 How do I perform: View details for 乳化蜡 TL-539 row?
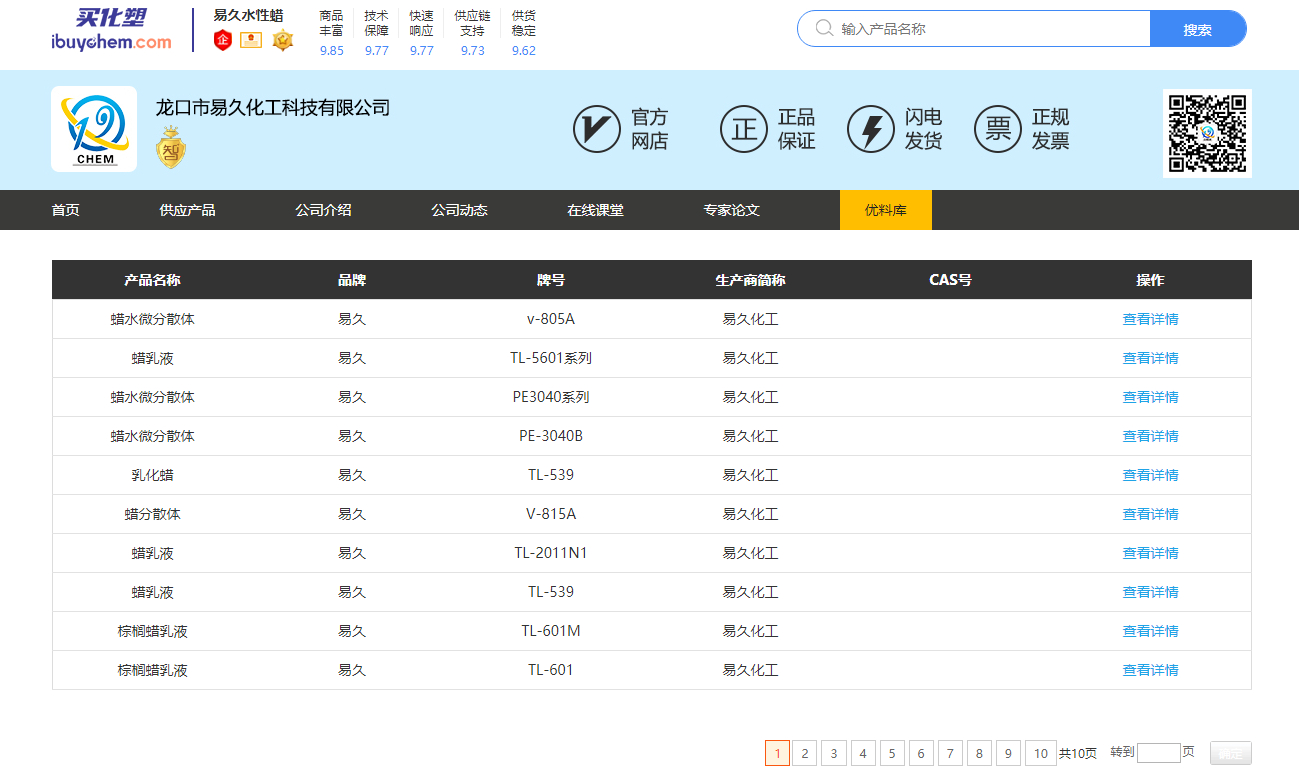pos(1150,475)
